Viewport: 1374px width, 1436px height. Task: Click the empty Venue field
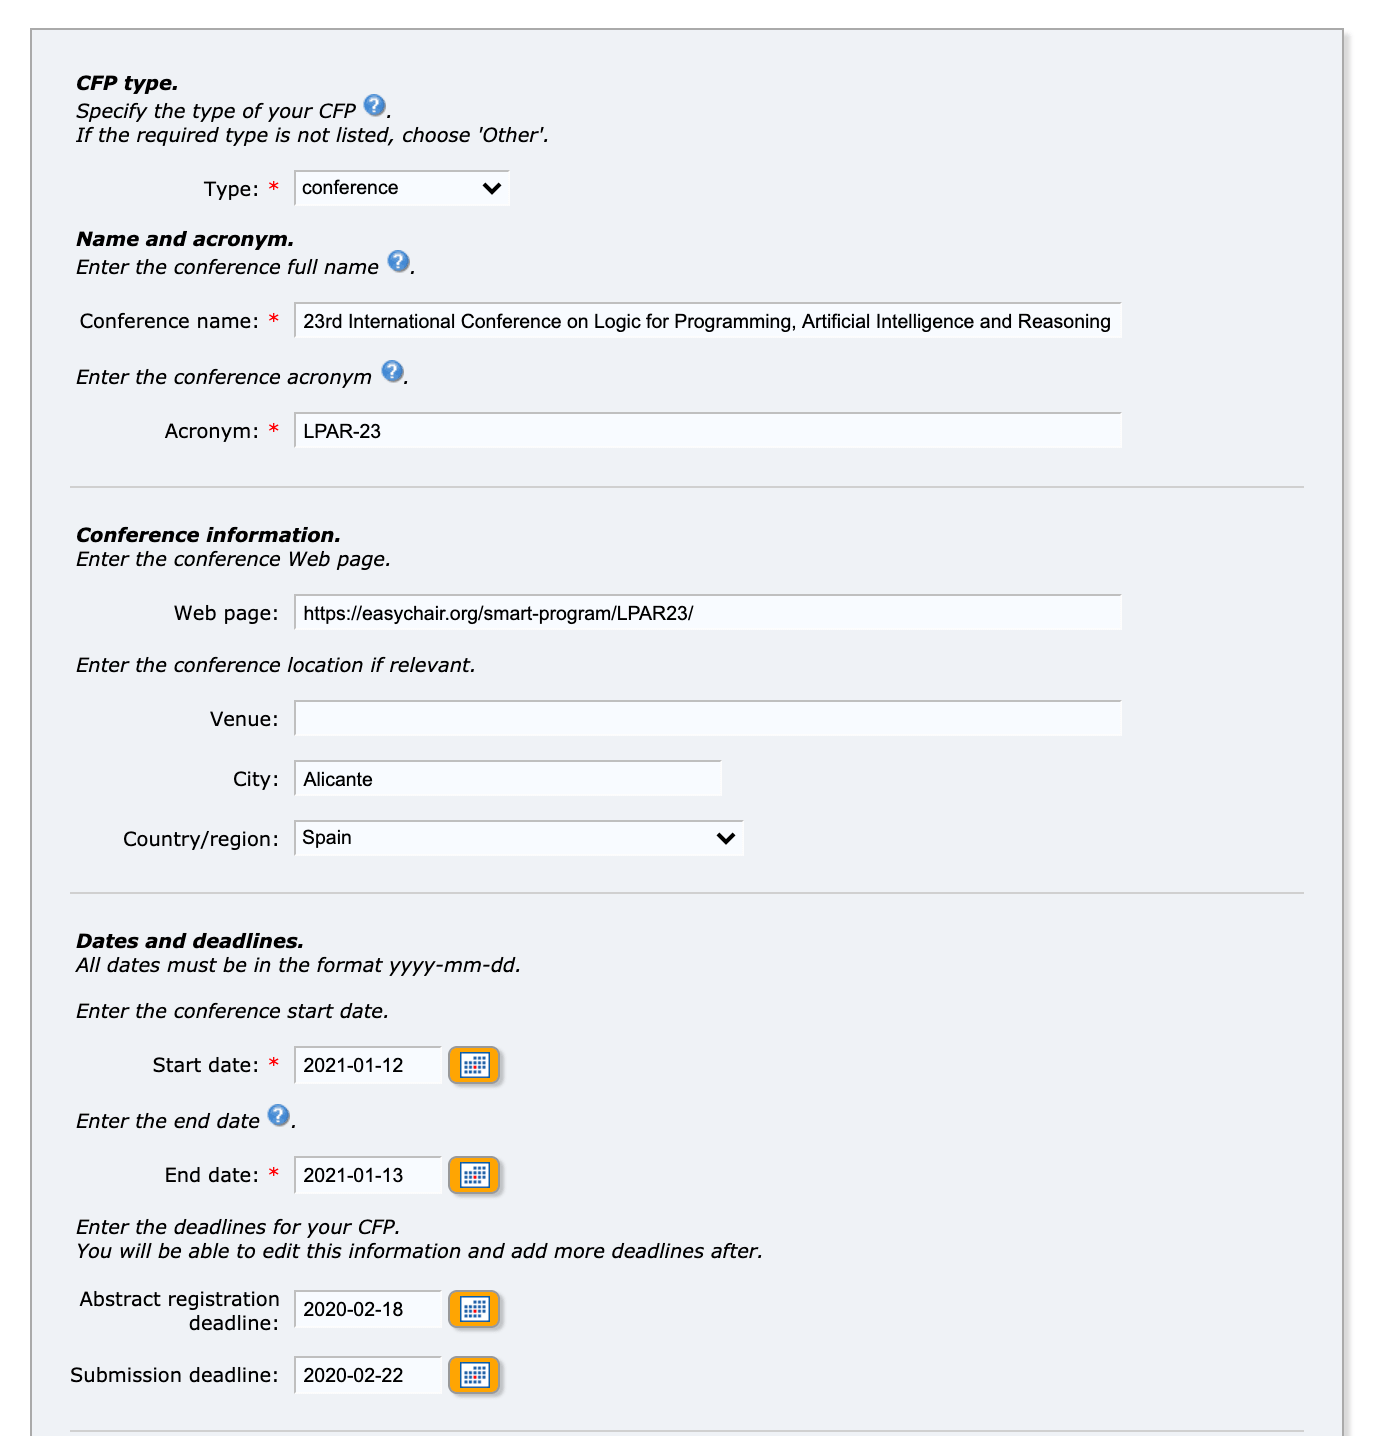click(707, 719)
